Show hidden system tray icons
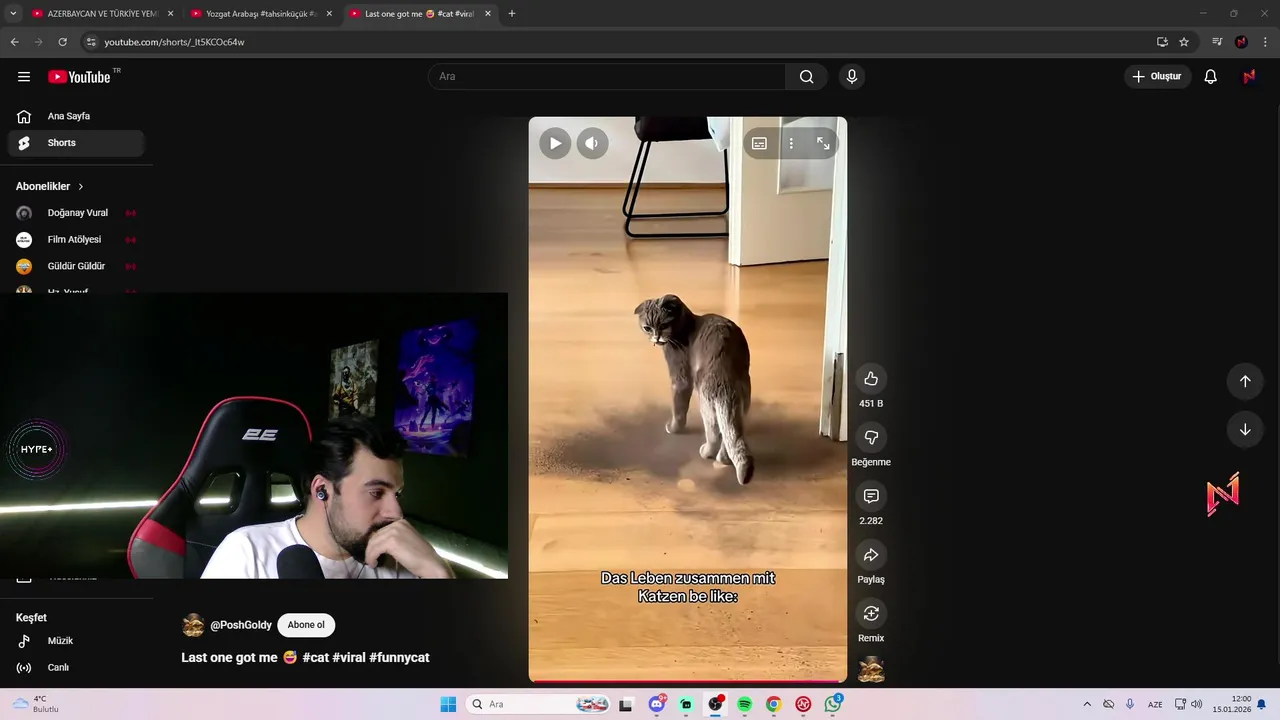This screenshot has width=1280, height=720. [1087, 704]
